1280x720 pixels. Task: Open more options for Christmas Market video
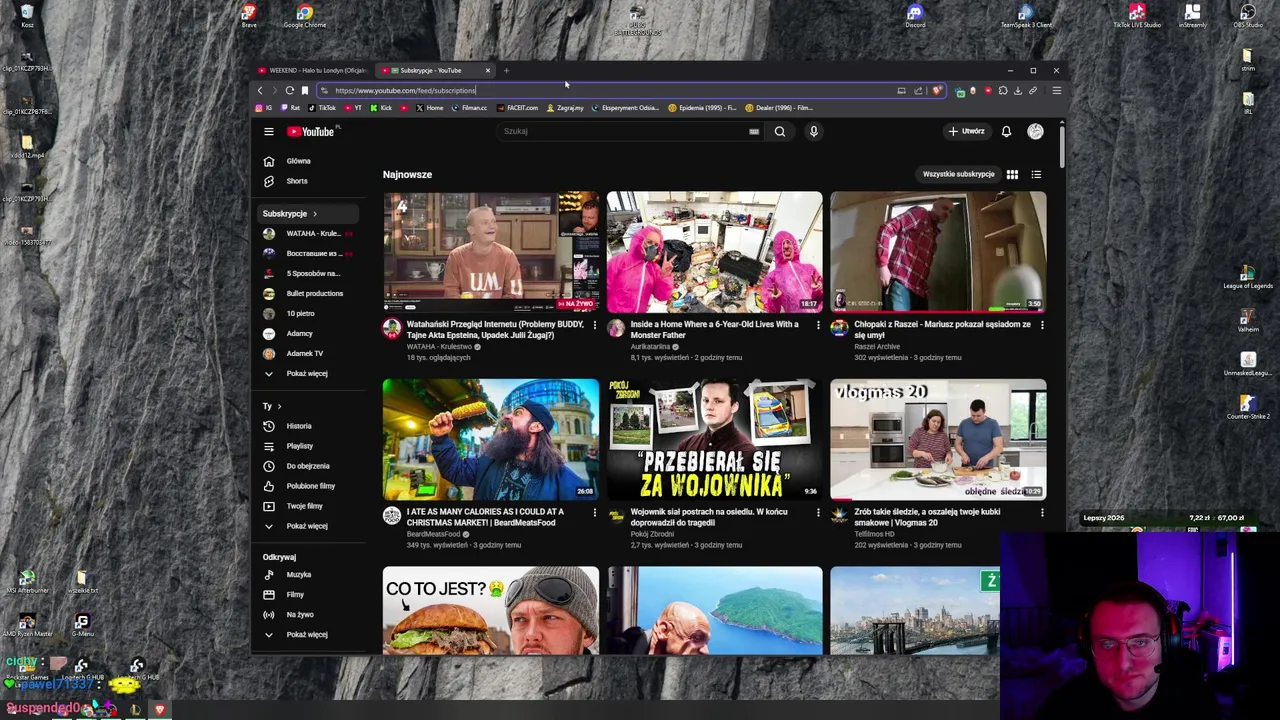click(x=594, y=512)
